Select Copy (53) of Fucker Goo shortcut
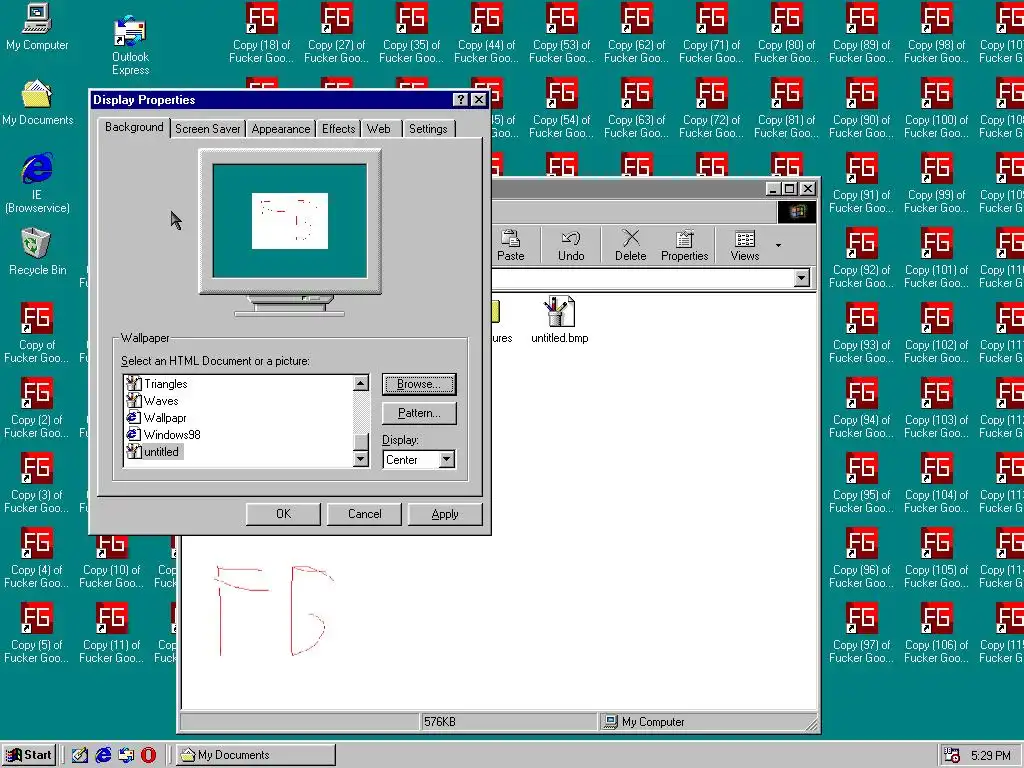1024x768 pixels. 562,33
